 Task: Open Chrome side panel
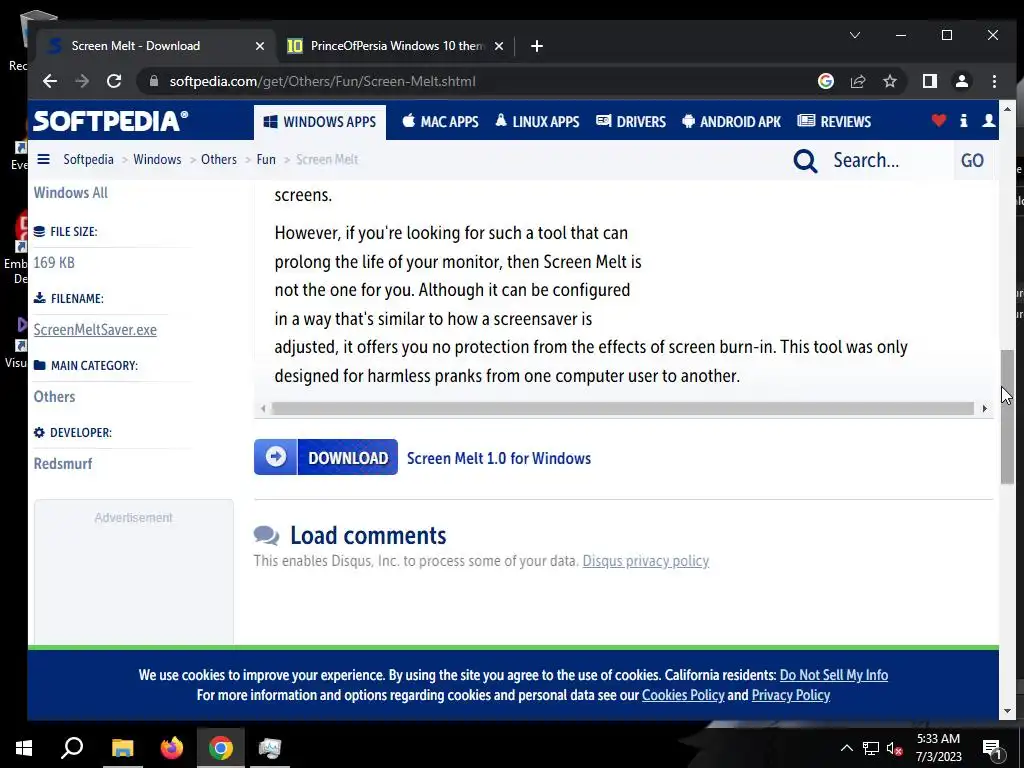tap(929, 81)
